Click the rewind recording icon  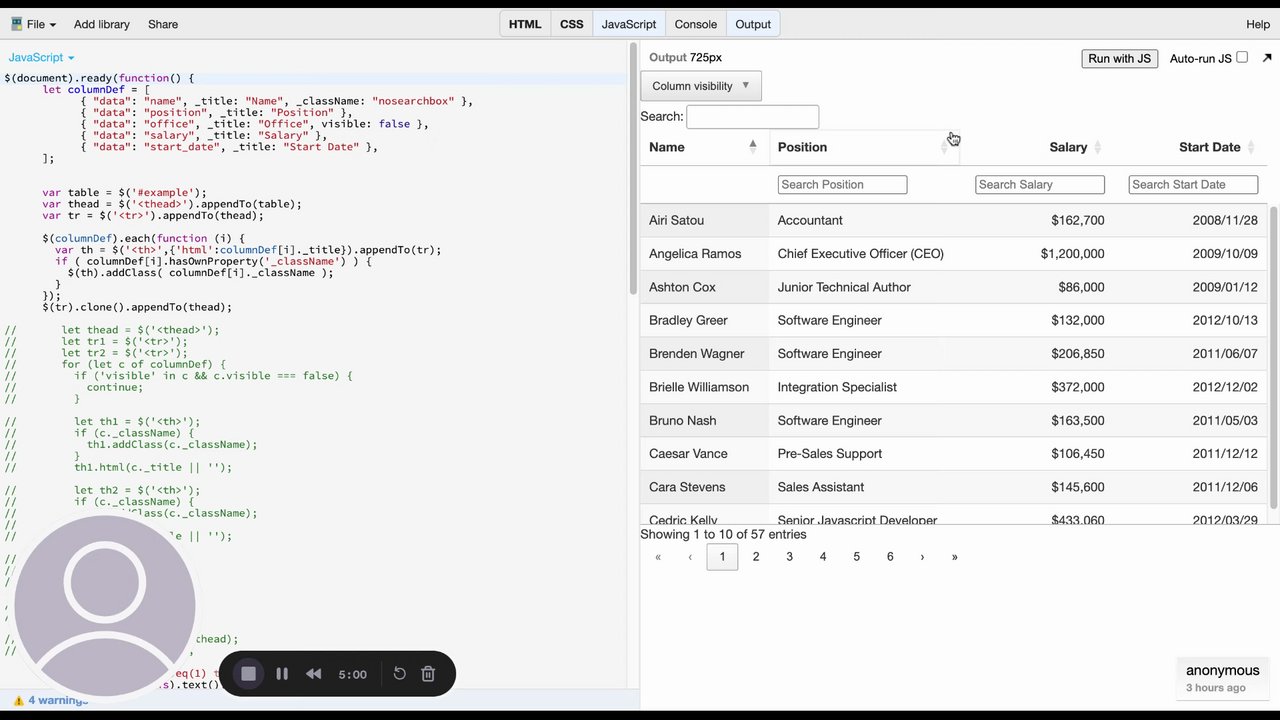(314, 674)
